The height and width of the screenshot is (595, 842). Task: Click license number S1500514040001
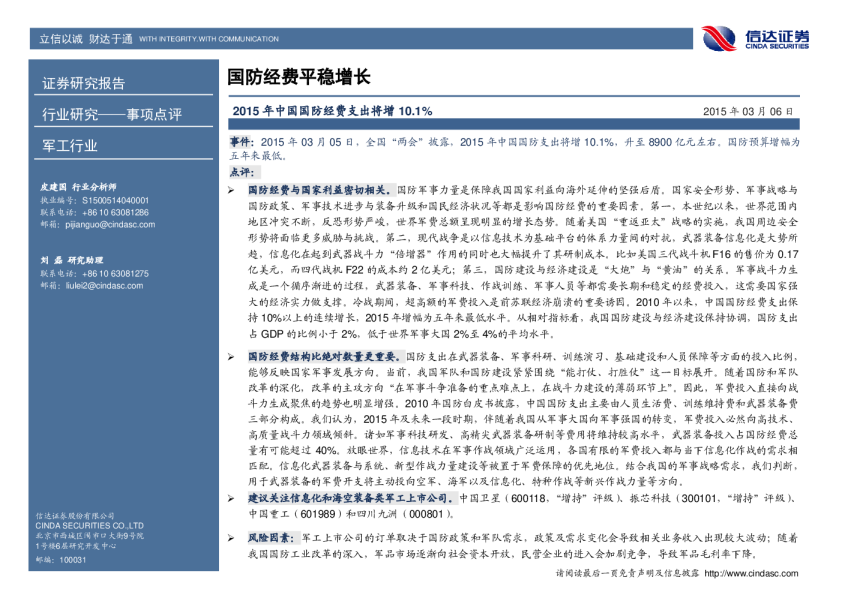pos(115,200)
